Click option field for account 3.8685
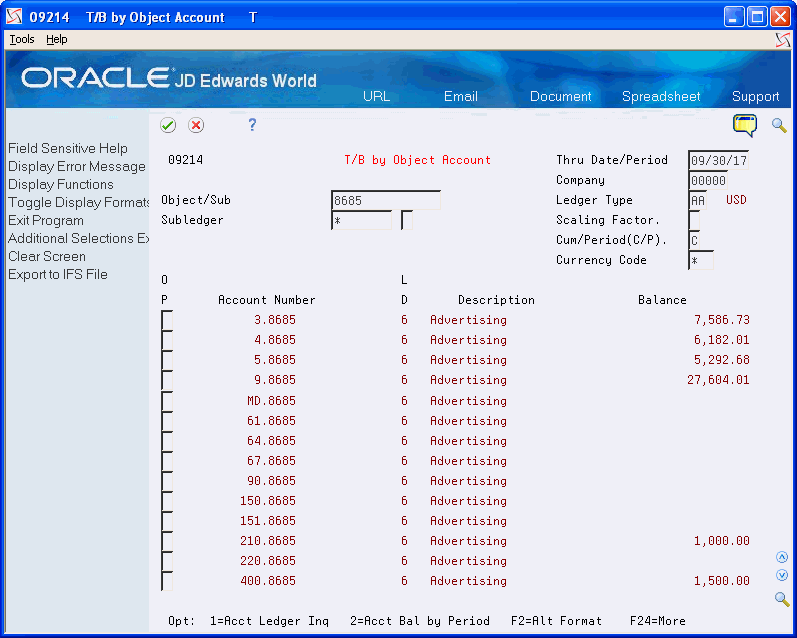 click(167, 320)
